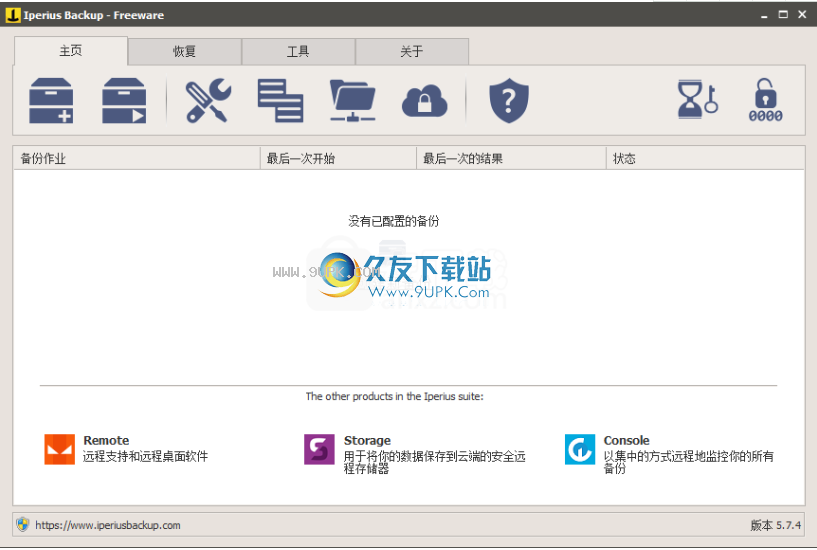Create a new backup job icon
Viewport: 817px width, 550px height.
click(51, 101)
